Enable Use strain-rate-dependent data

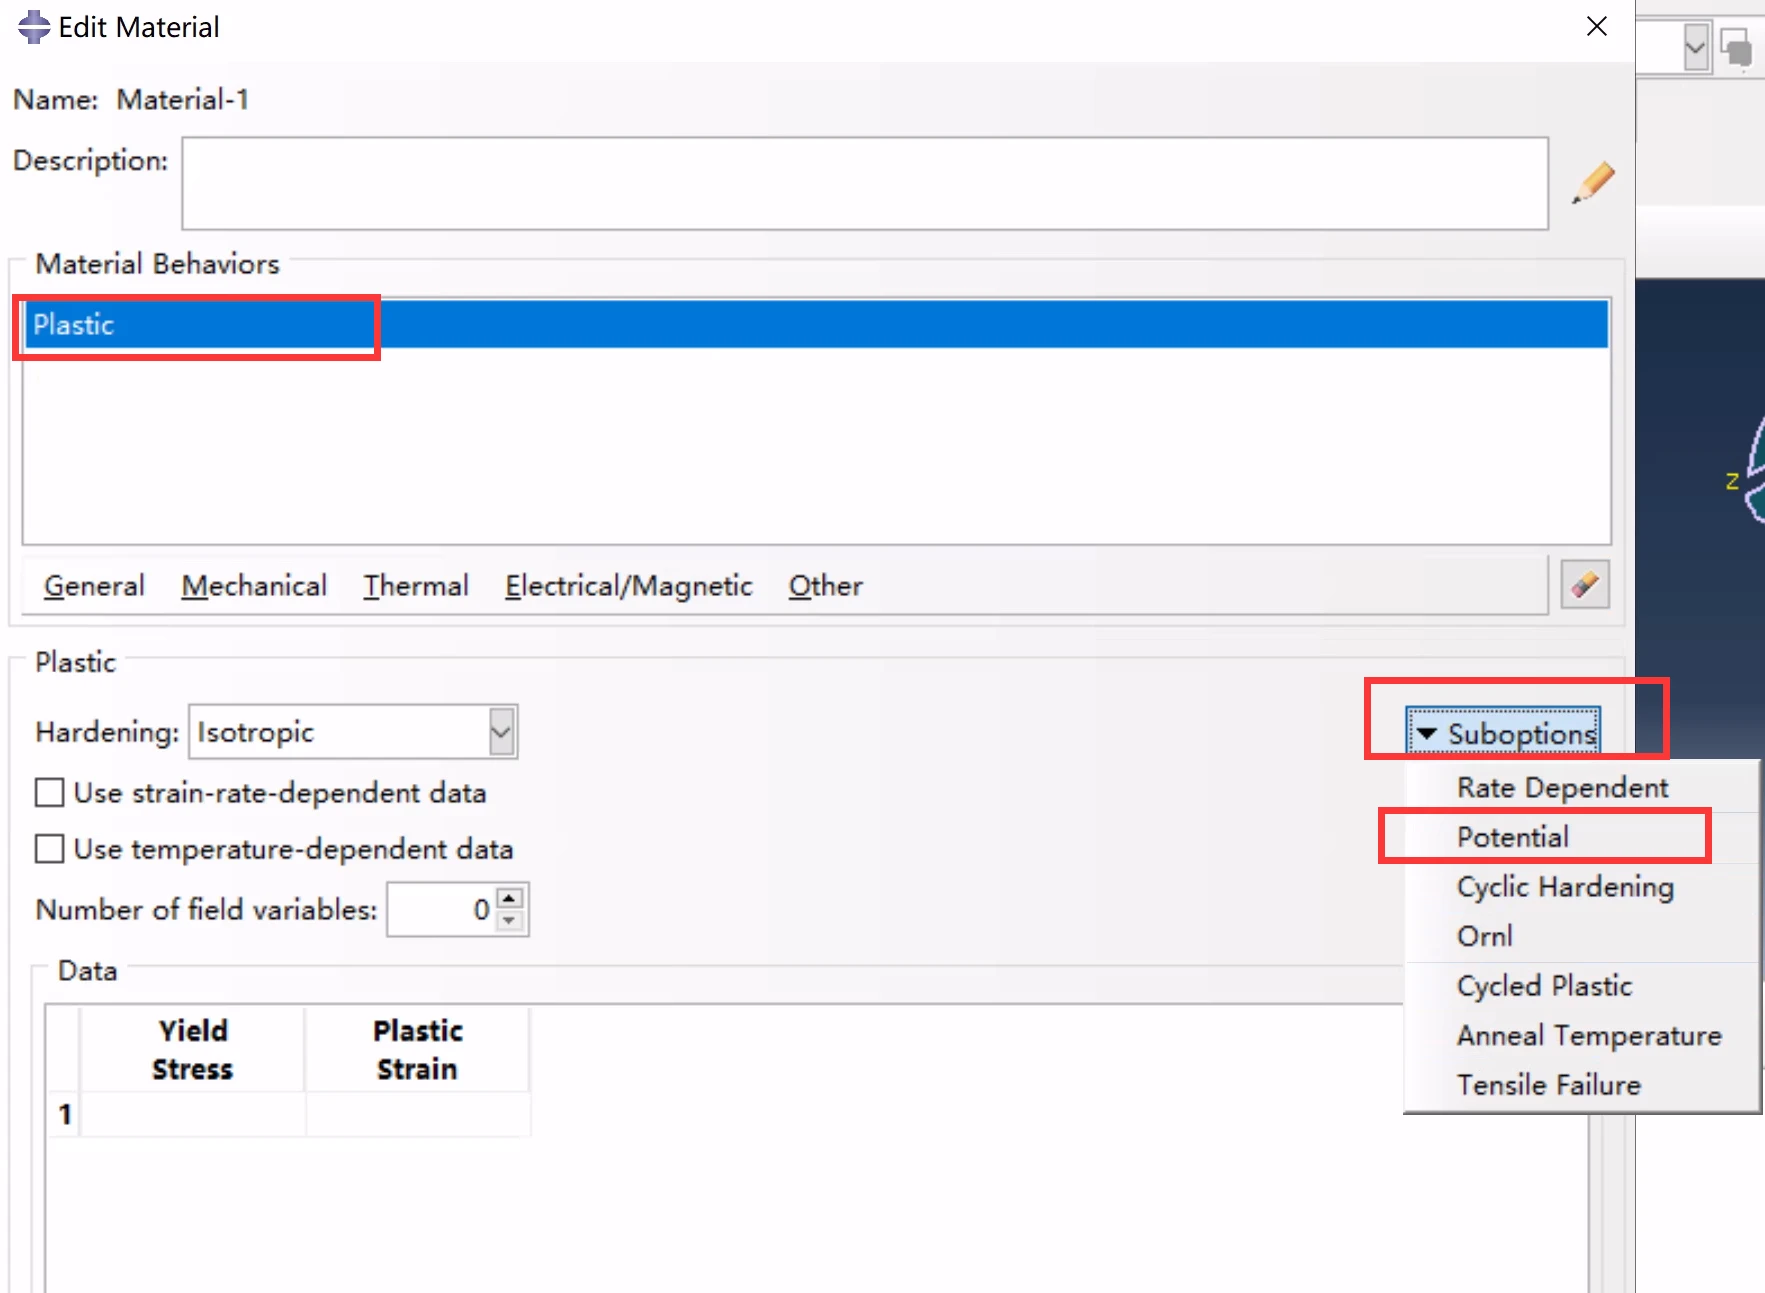click(x=49, y=793)
